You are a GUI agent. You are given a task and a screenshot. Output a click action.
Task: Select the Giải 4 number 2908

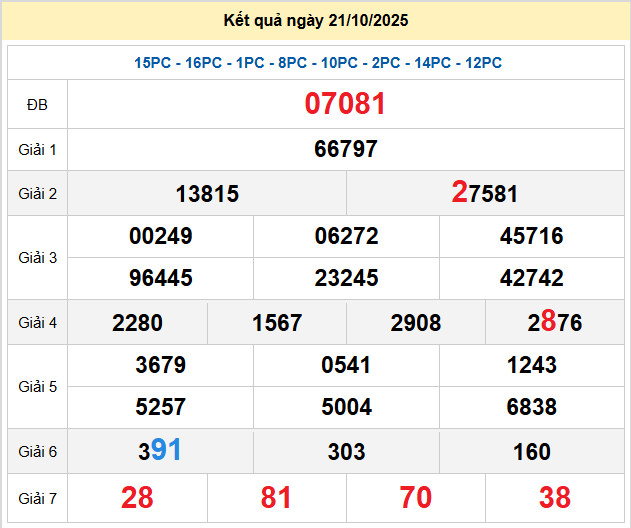click(x=416, y=323)
